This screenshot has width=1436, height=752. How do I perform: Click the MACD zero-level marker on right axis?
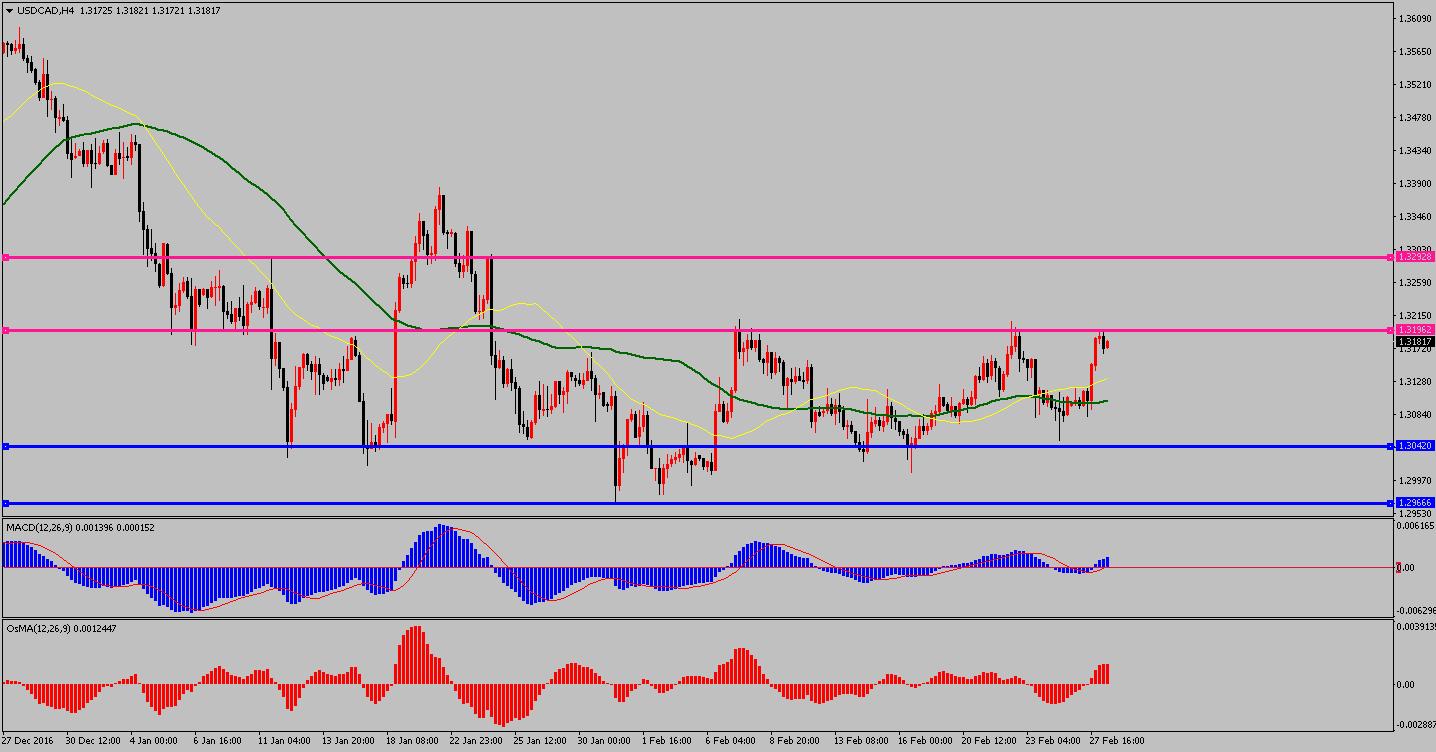1400,567
